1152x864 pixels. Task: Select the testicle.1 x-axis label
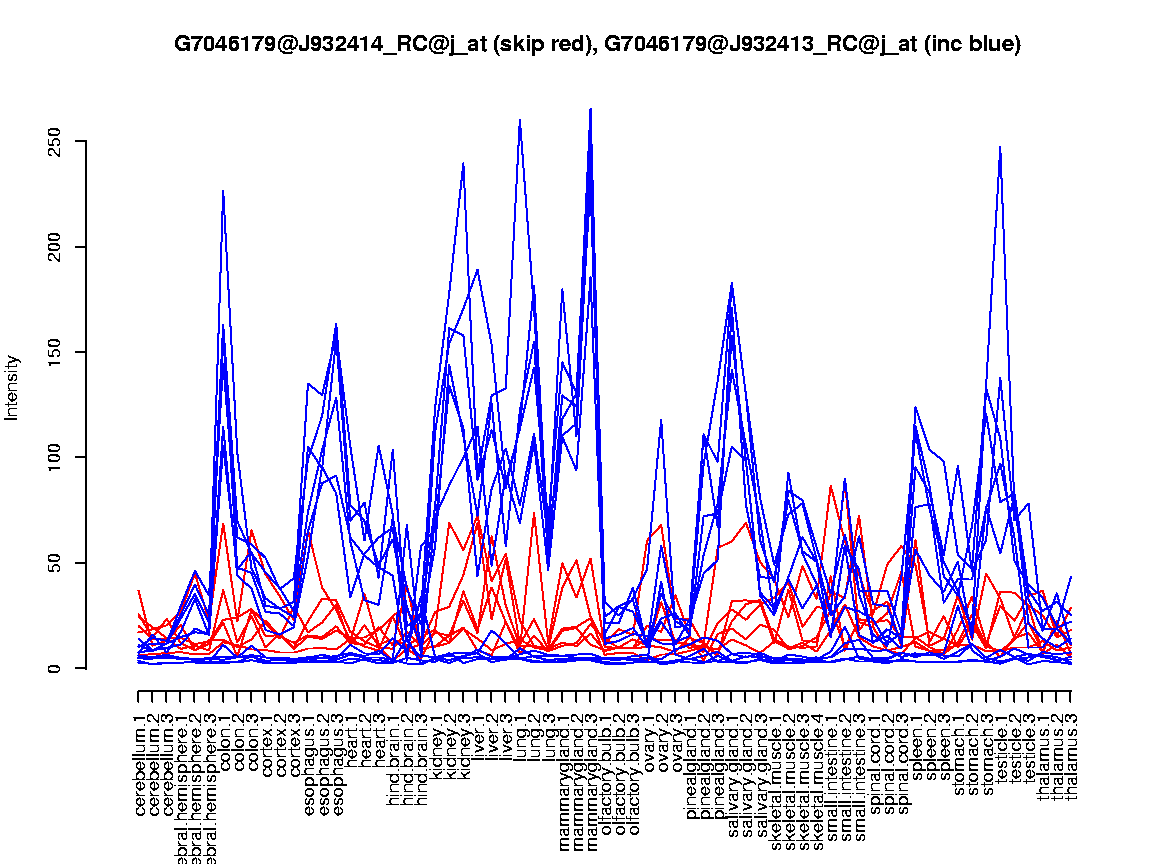(x=1001, y=744)
